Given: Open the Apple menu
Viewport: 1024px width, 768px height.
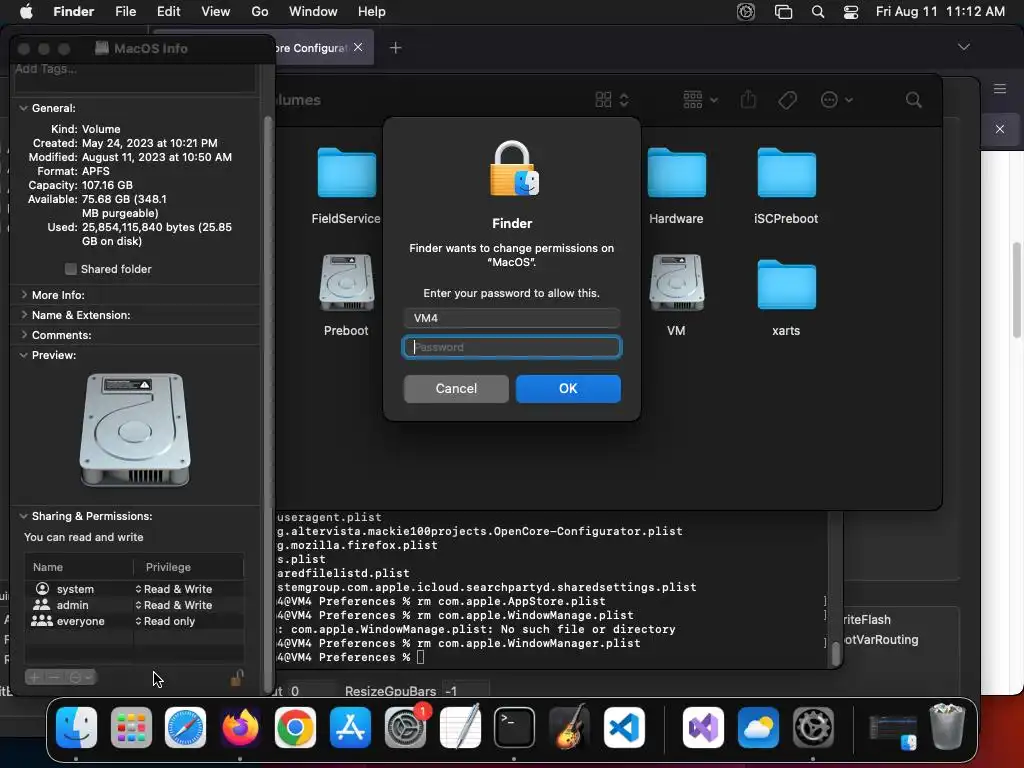Looking at the screenshot, I should click(25, 12).
